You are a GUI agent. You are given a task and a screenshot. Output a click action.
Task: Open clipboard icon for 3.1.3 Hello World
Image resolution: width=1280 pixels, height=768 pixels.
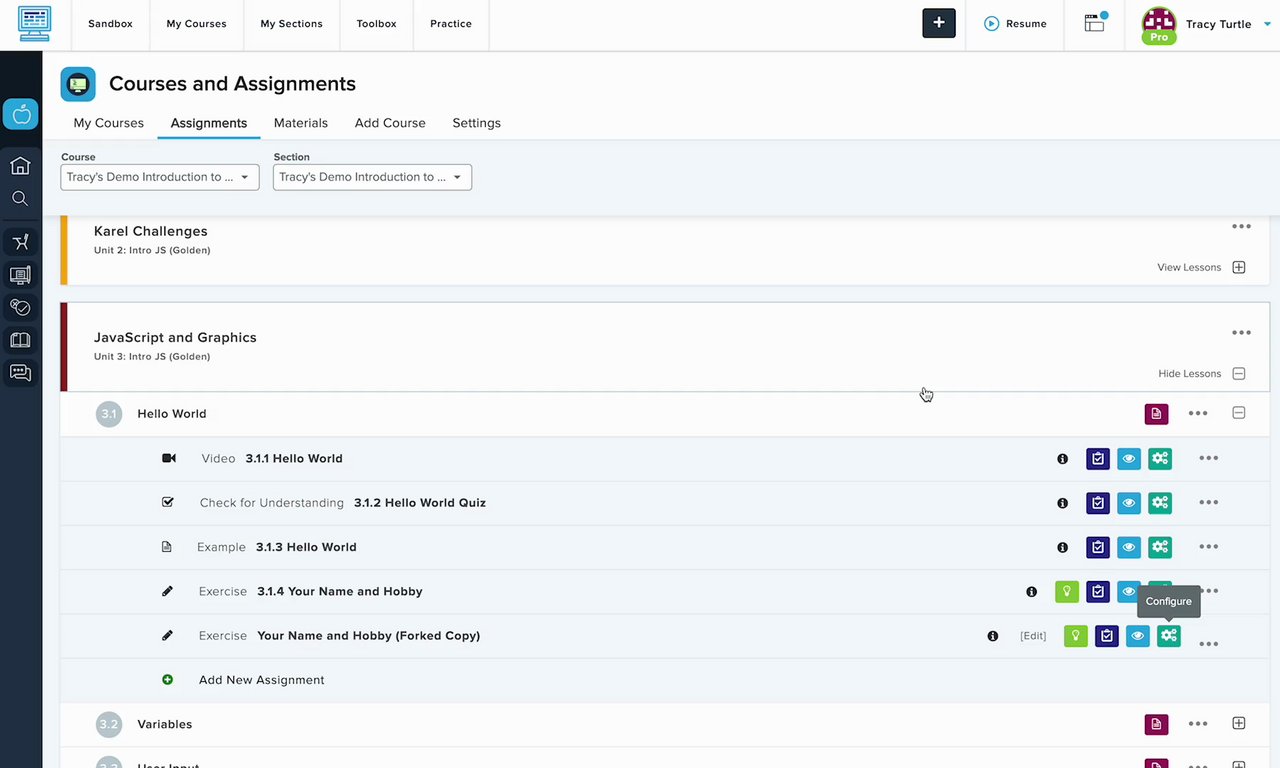[x=1098, y=547]
